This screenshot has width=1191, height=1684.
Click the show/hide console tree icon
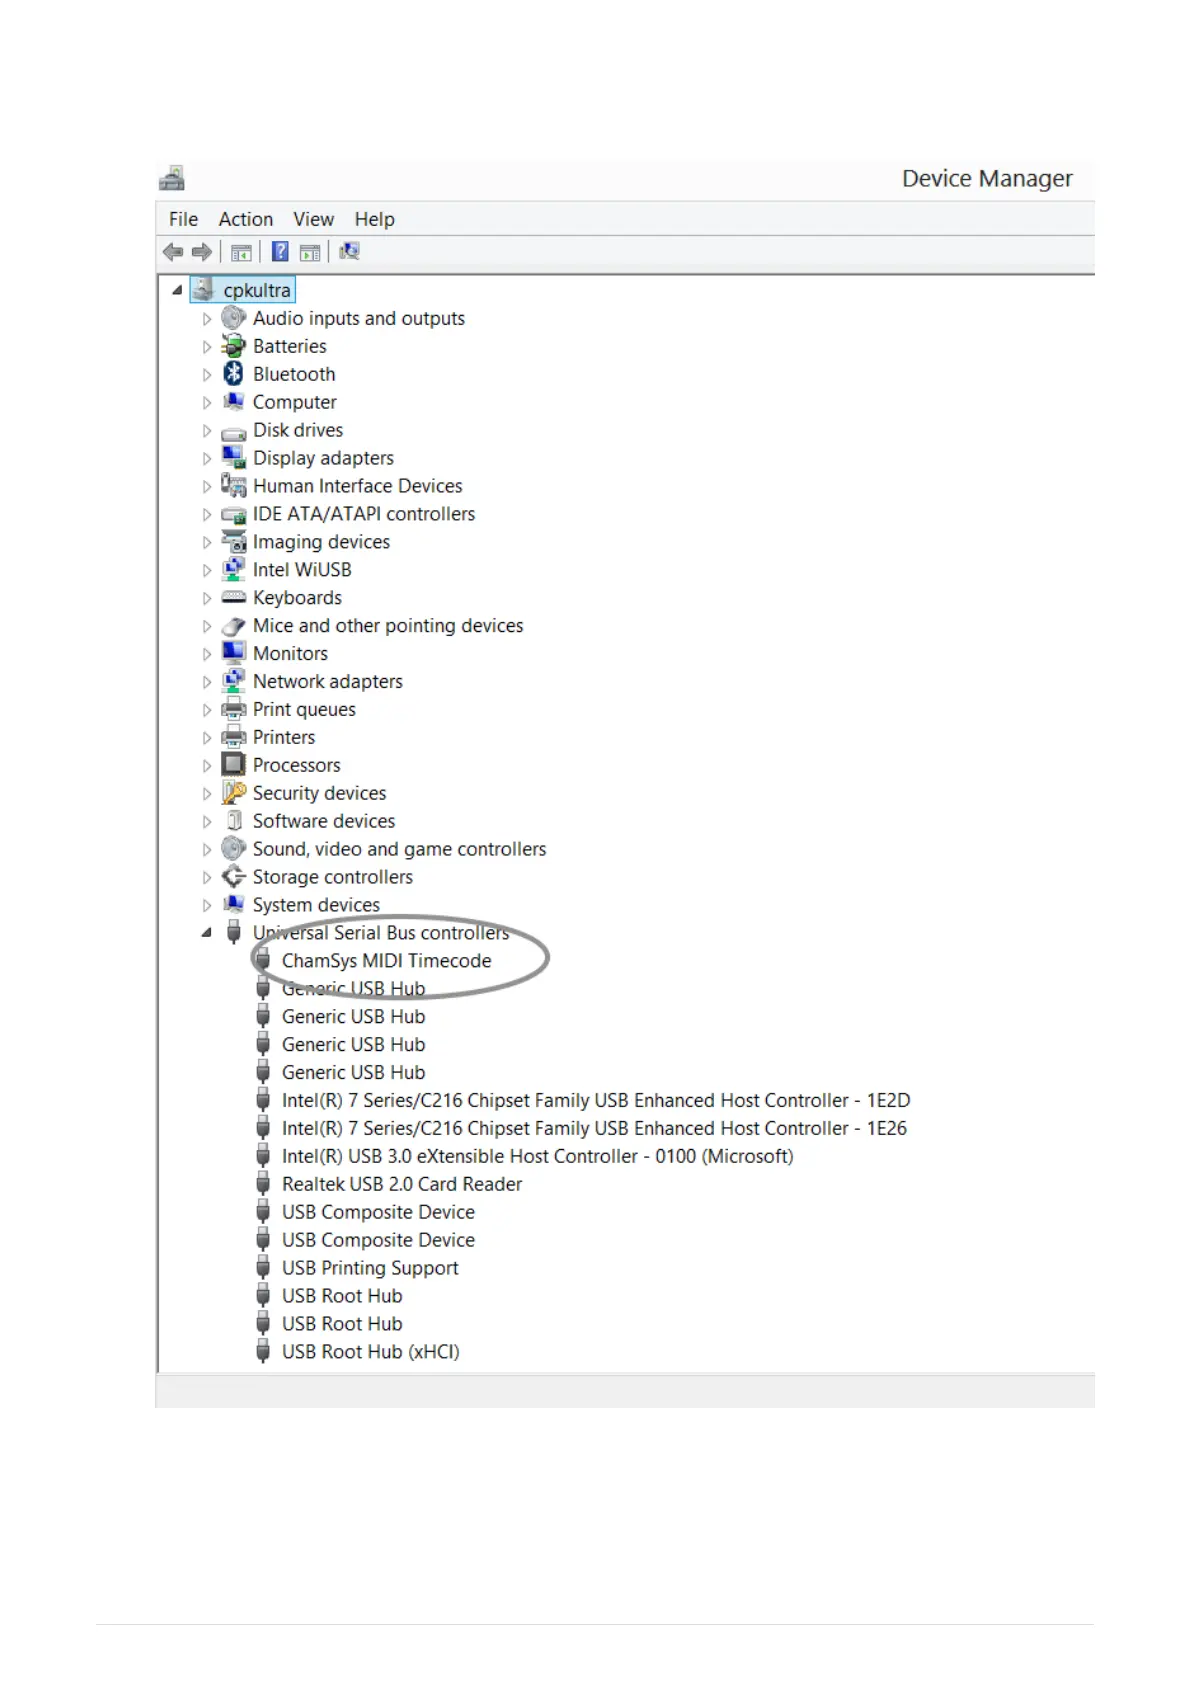coord(241,252)
